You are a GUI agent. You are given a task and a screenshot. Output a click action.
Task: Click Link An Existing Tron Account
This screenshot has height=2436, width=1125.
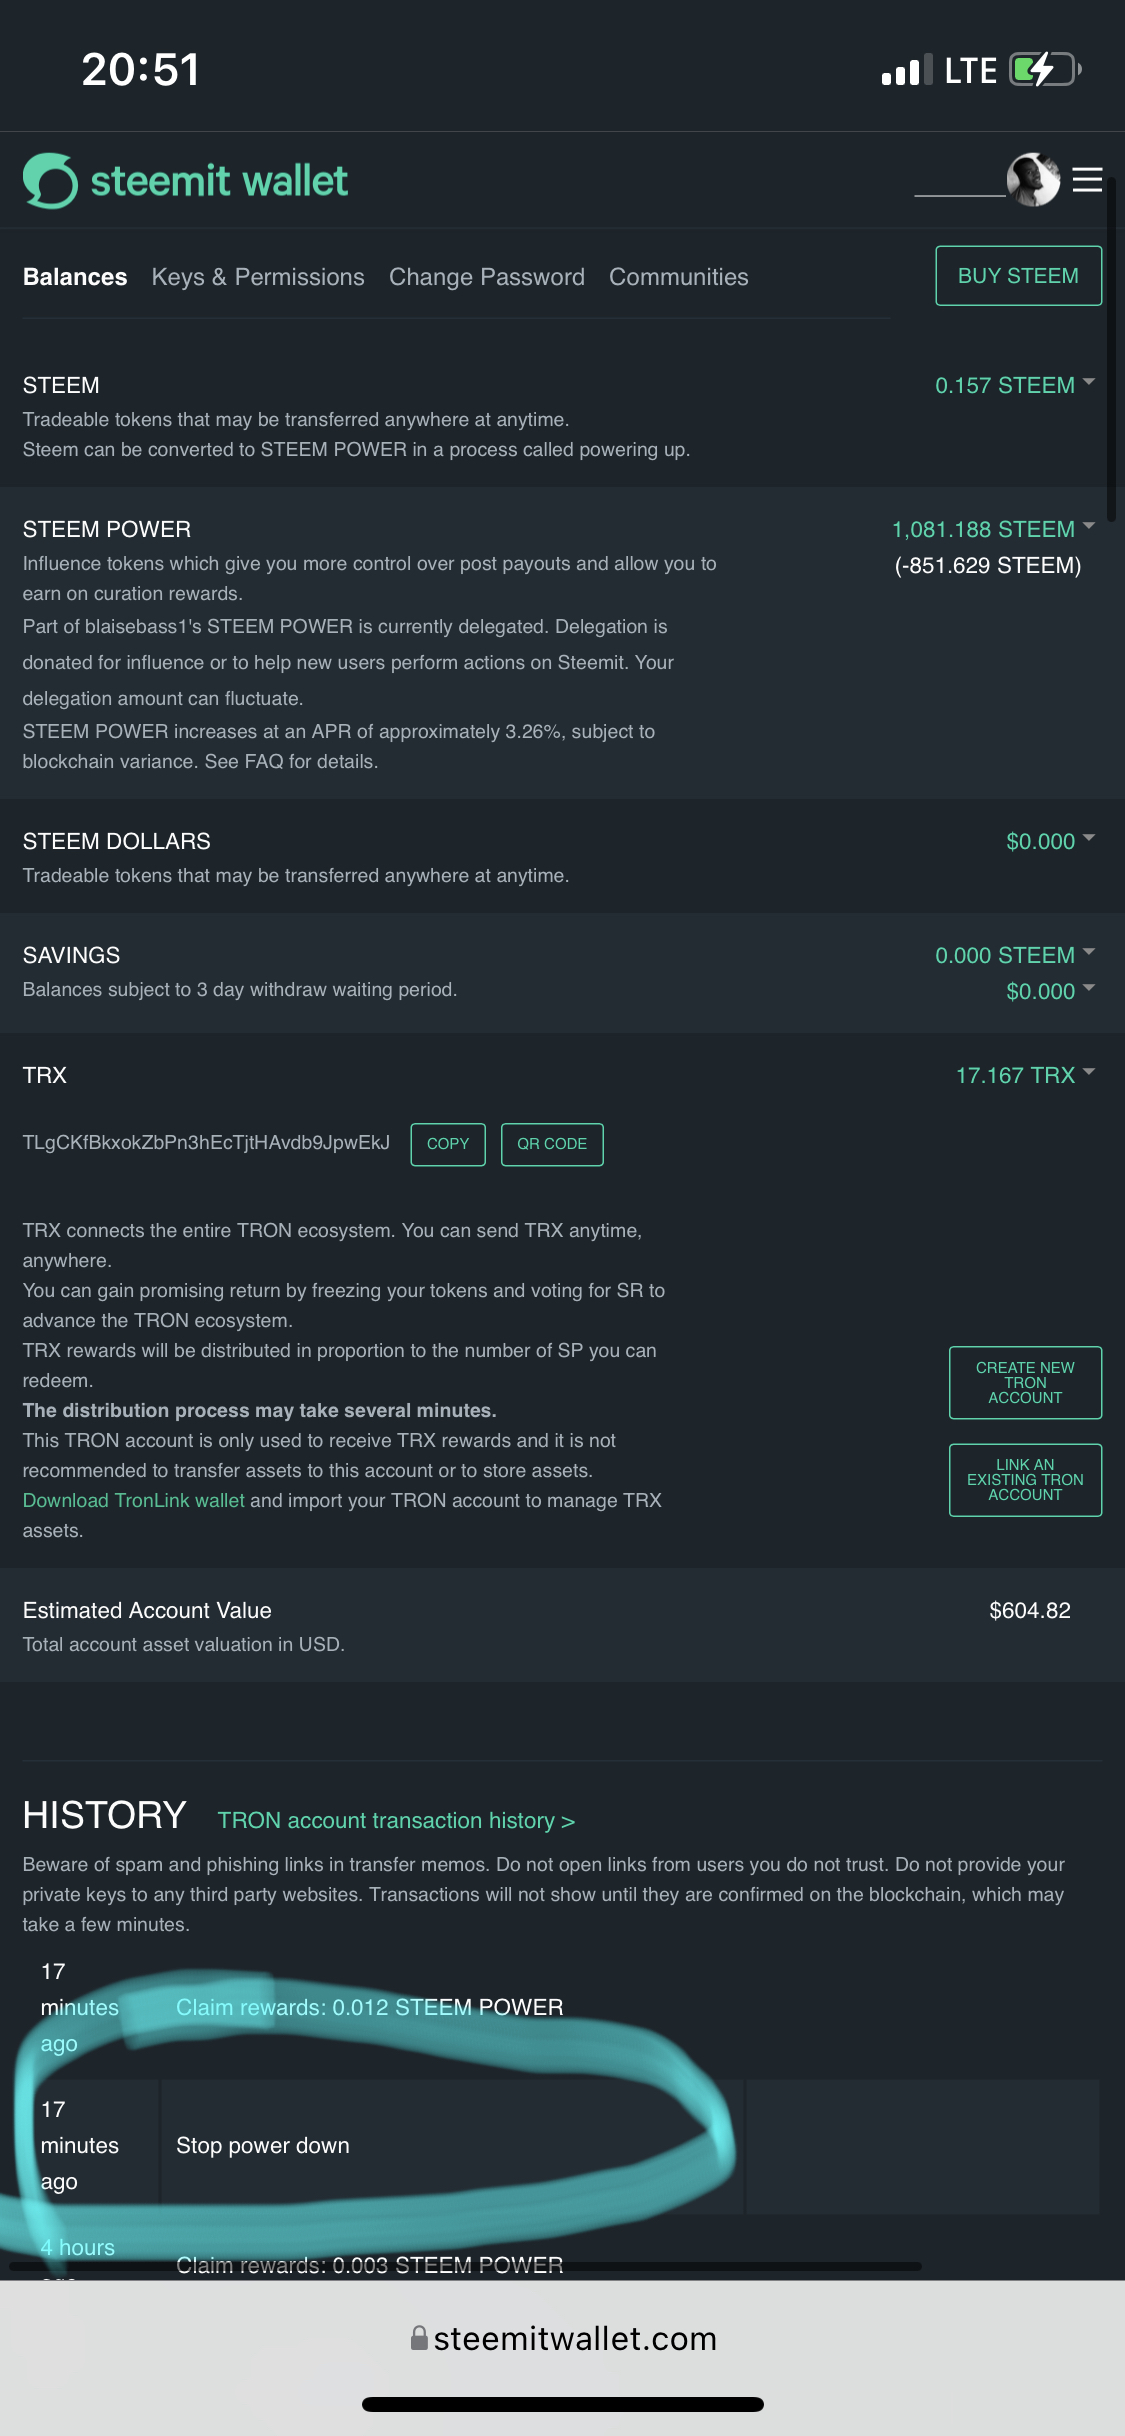(1025, 1479)
